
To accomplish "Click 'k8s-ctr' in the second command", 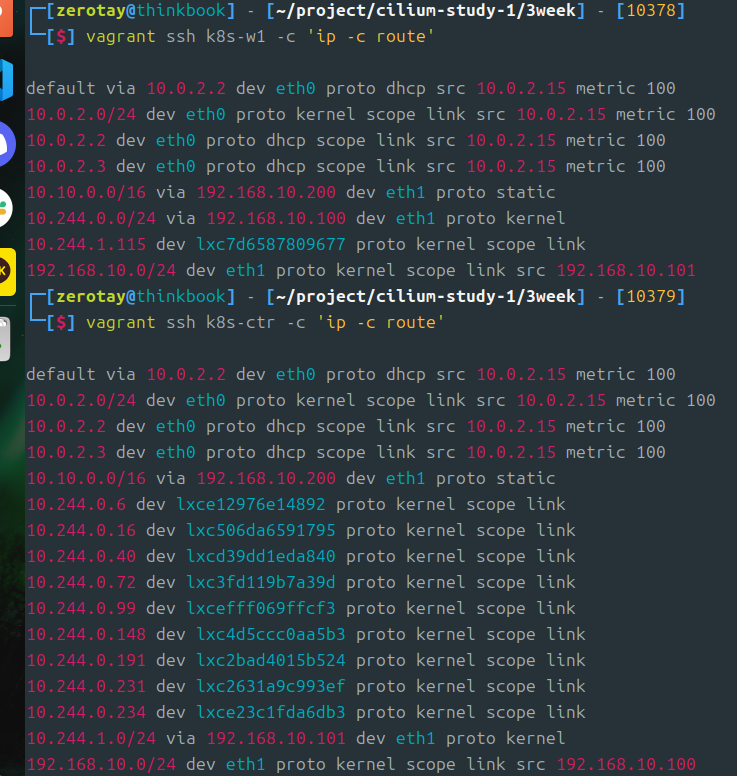I will [241, 322].
